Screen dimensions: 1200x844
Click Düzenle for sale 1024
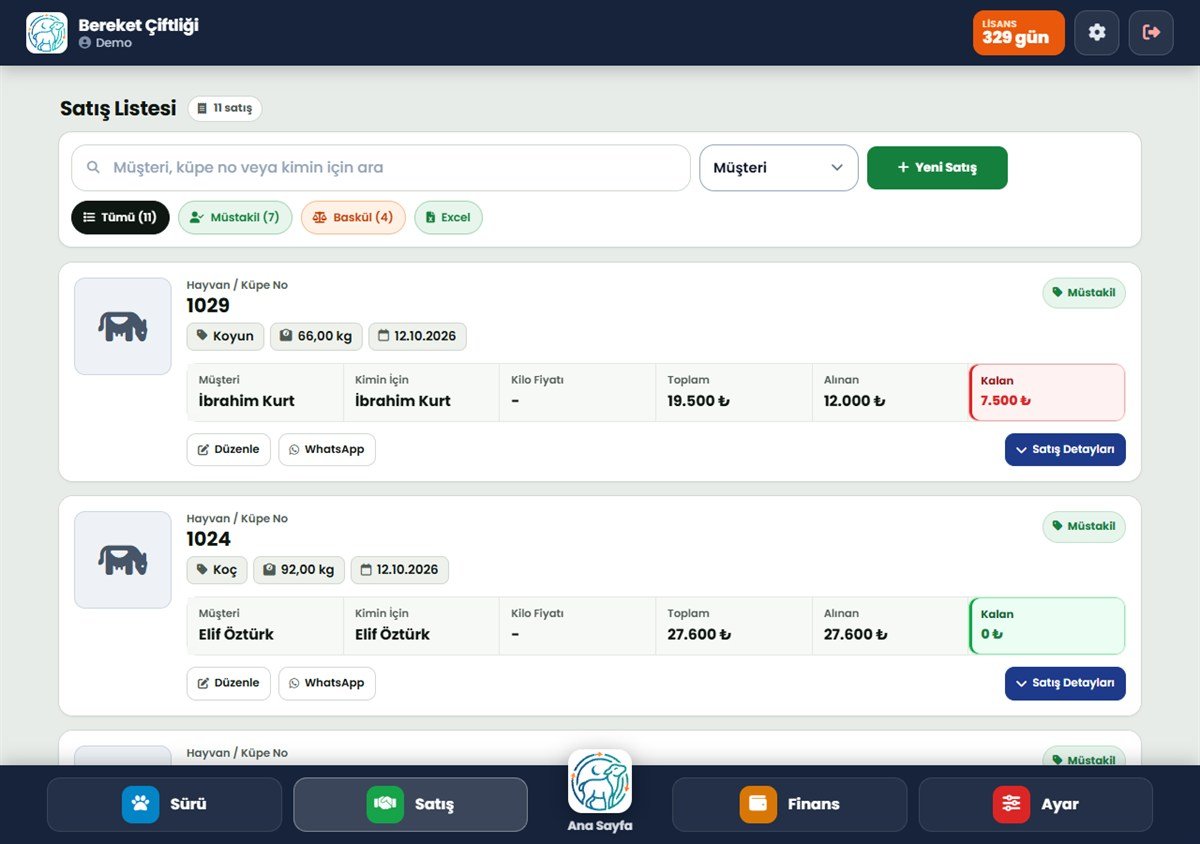click(x=229, y=683)
